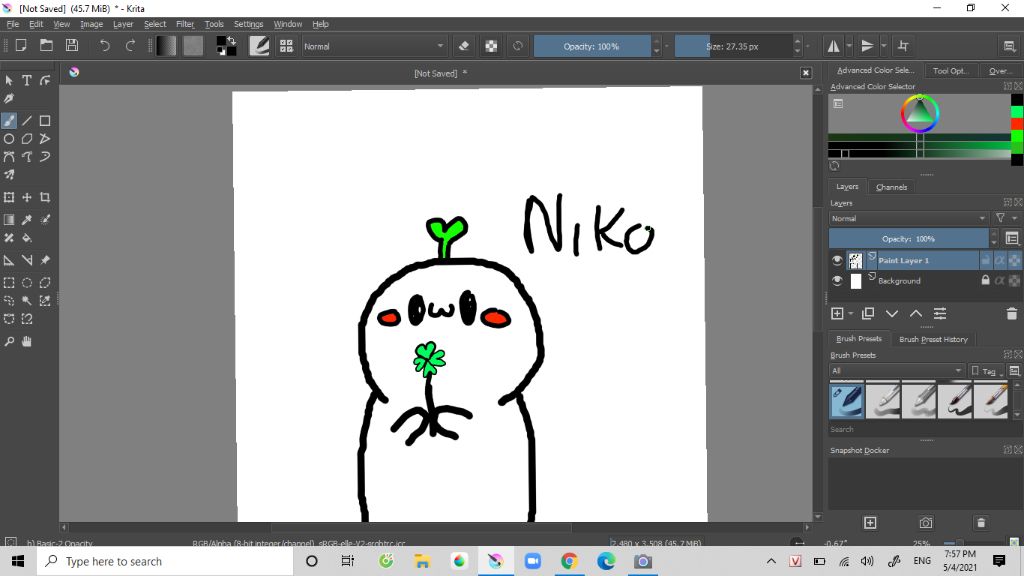Select the Measure tool

coord(27,260)
